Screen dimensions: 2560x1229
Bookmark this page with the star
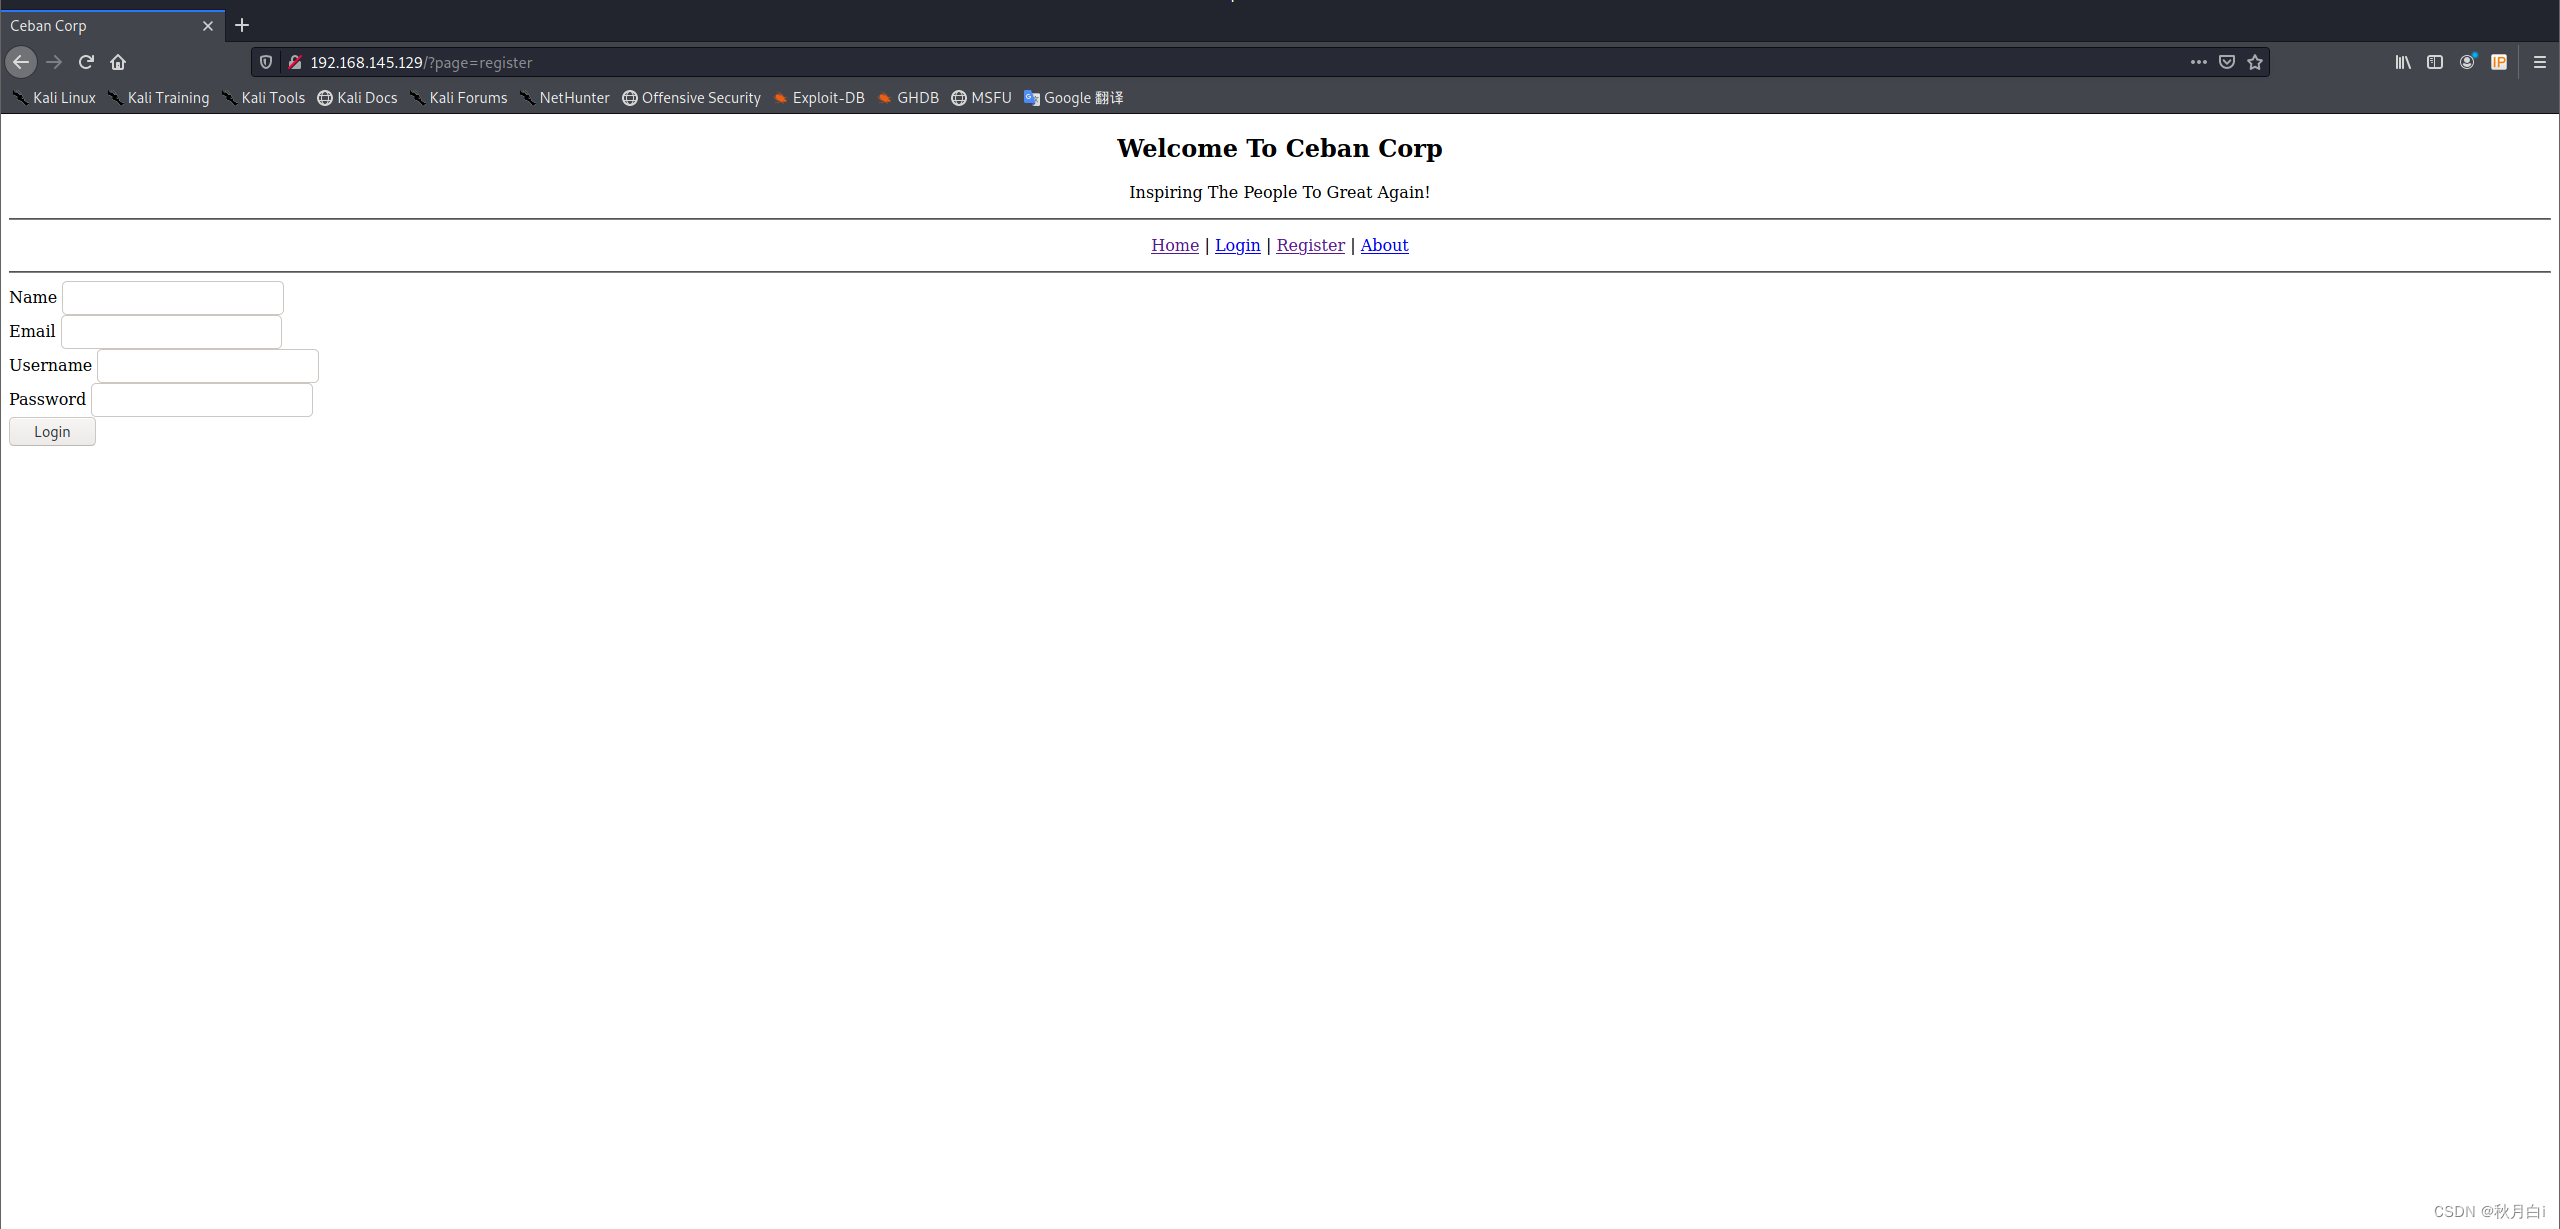click(x=2255, y=62)
